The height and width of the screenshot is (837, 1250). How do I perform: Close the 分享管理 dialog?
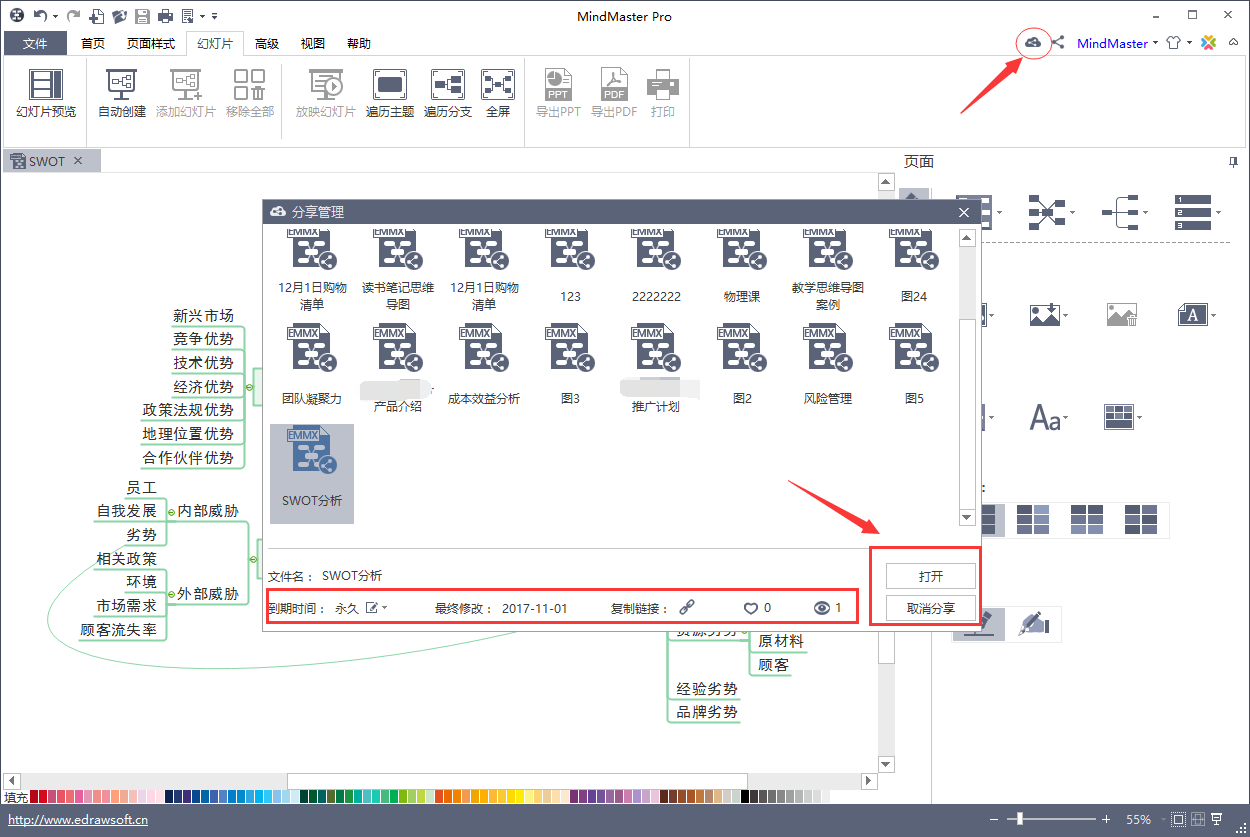[964, 212]
